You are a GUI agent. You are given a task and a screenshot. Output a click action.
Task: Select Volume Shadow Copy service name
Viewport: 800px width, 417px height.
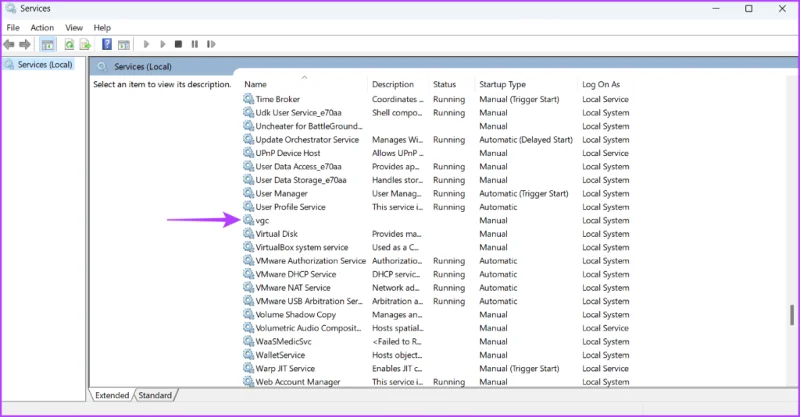pyautogui.click(x=295, y=314)
